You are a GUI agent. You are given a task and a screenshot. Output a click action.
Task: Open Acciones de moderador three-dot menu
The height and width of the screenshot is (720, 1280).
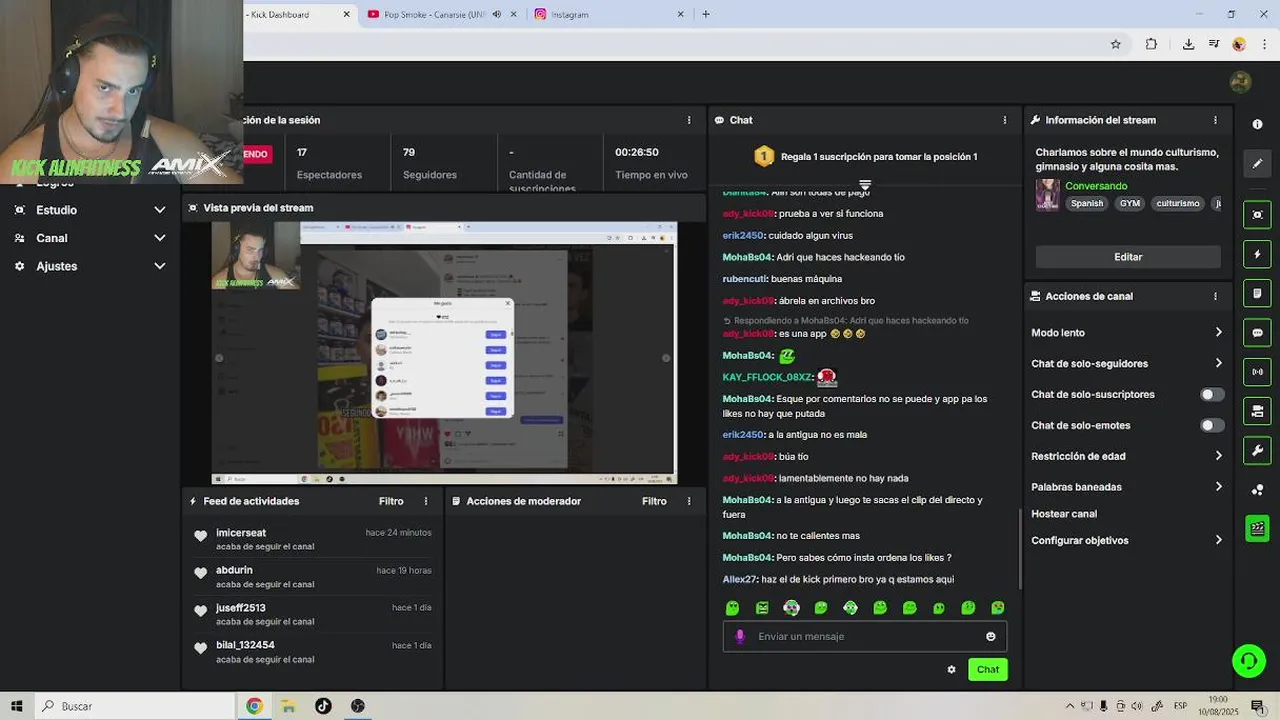click(688, 501)
